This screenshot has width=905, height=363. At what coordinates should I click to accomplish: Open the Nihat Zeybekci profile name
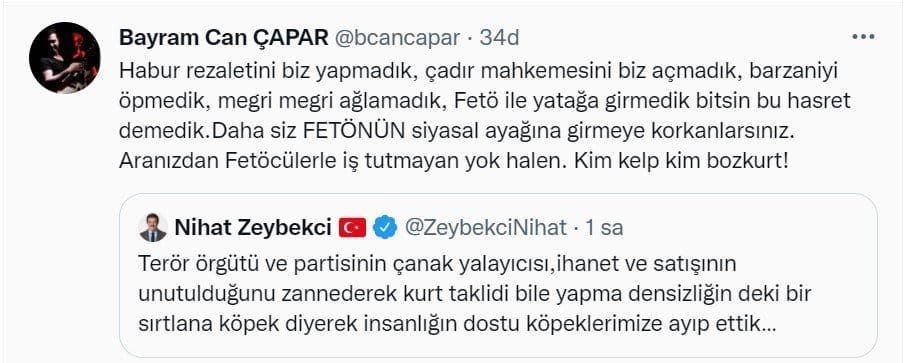(252, 229)
